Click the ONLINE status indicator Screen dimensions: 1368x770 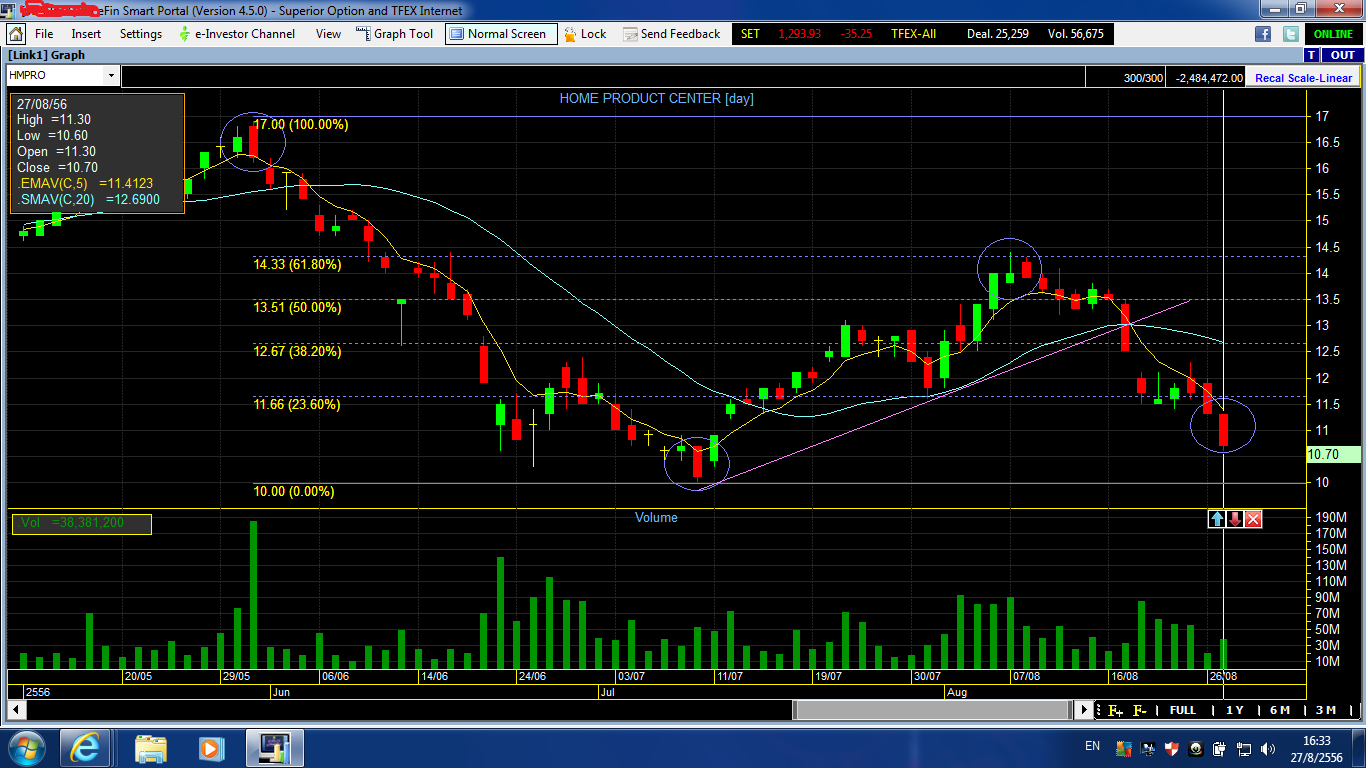[1333, 34]
